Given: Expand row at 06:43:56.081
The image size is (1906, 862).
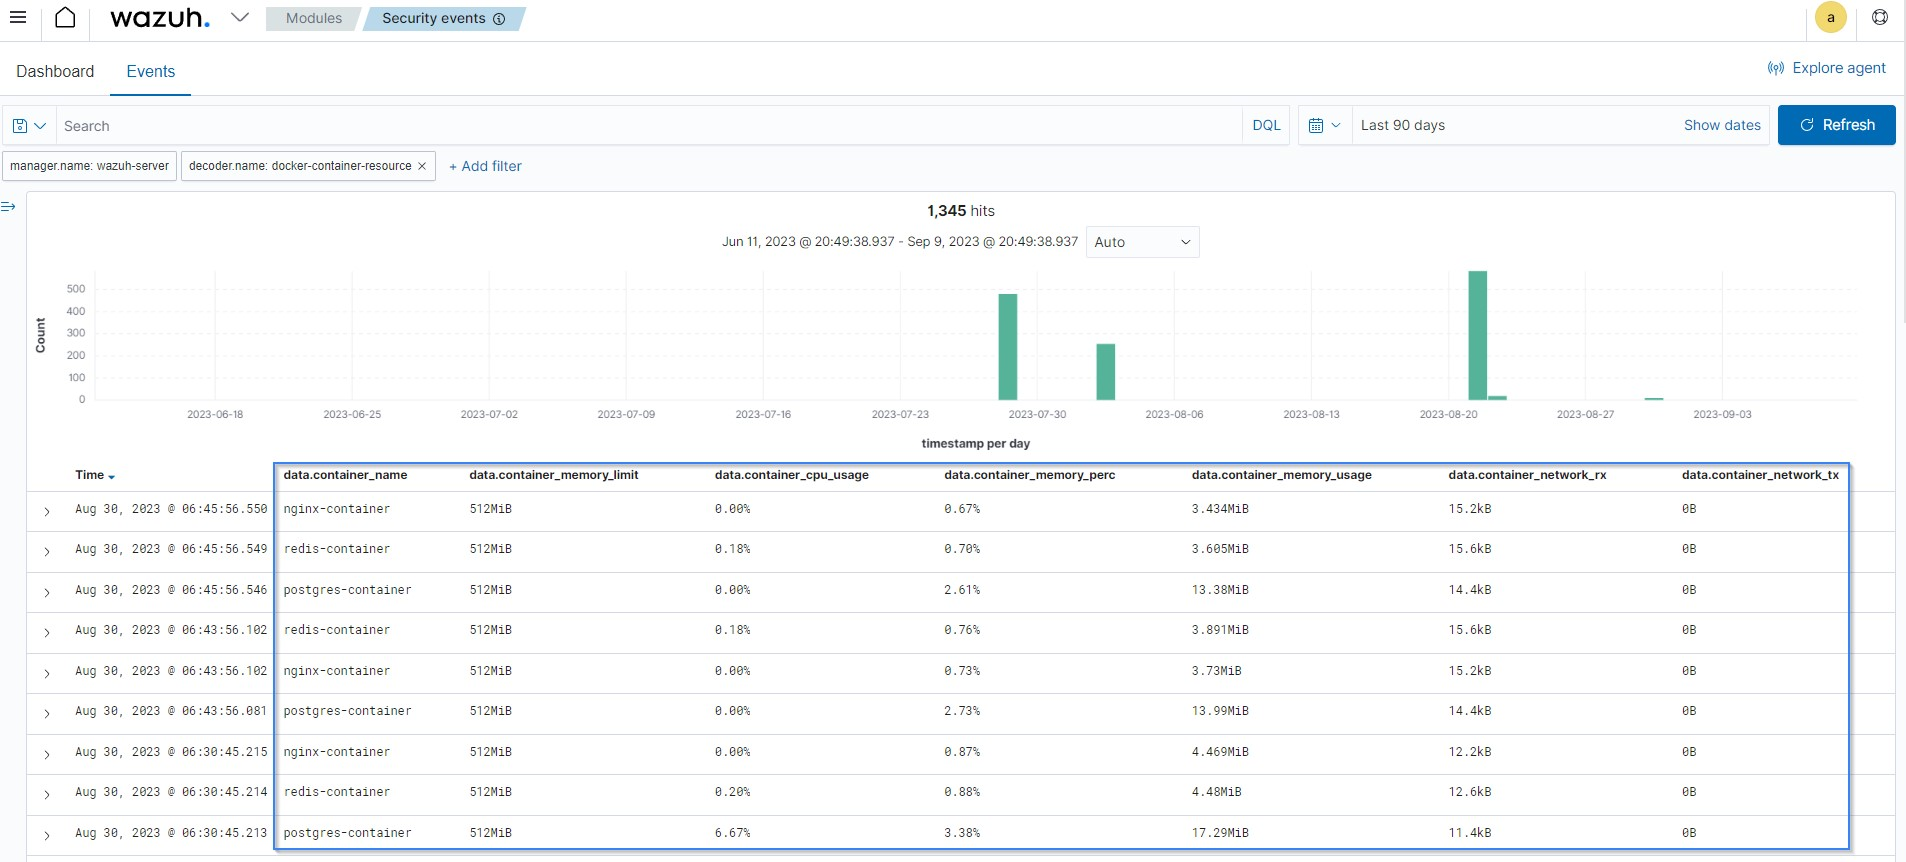Looking at the screenshot, I should click(x=46, y=713).
